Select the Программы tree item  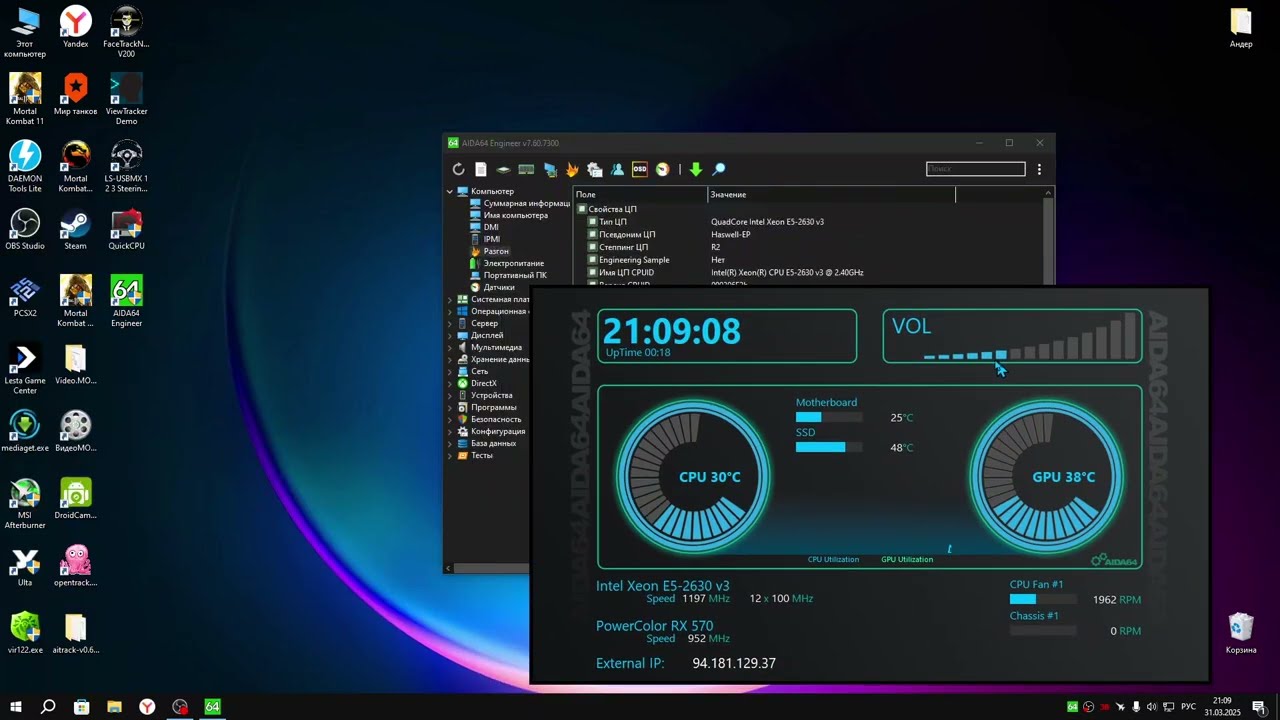(x=486, y=407)
